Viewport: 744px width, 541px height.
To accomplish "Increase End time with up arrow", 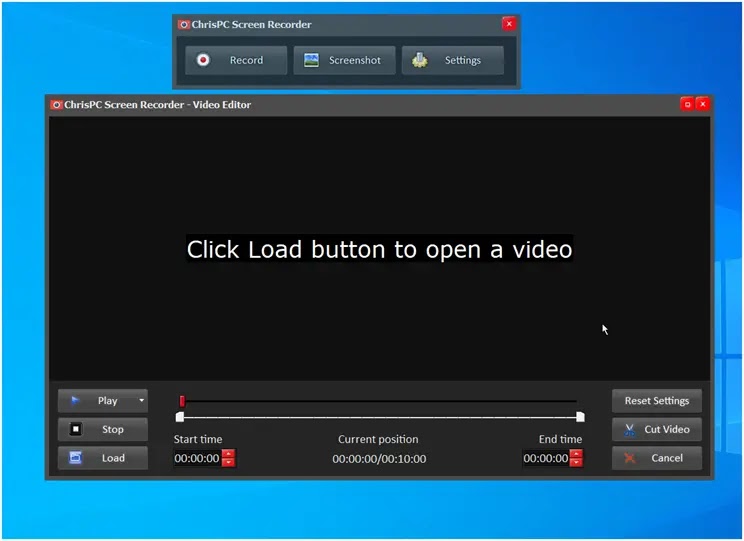I will [576, 454].
